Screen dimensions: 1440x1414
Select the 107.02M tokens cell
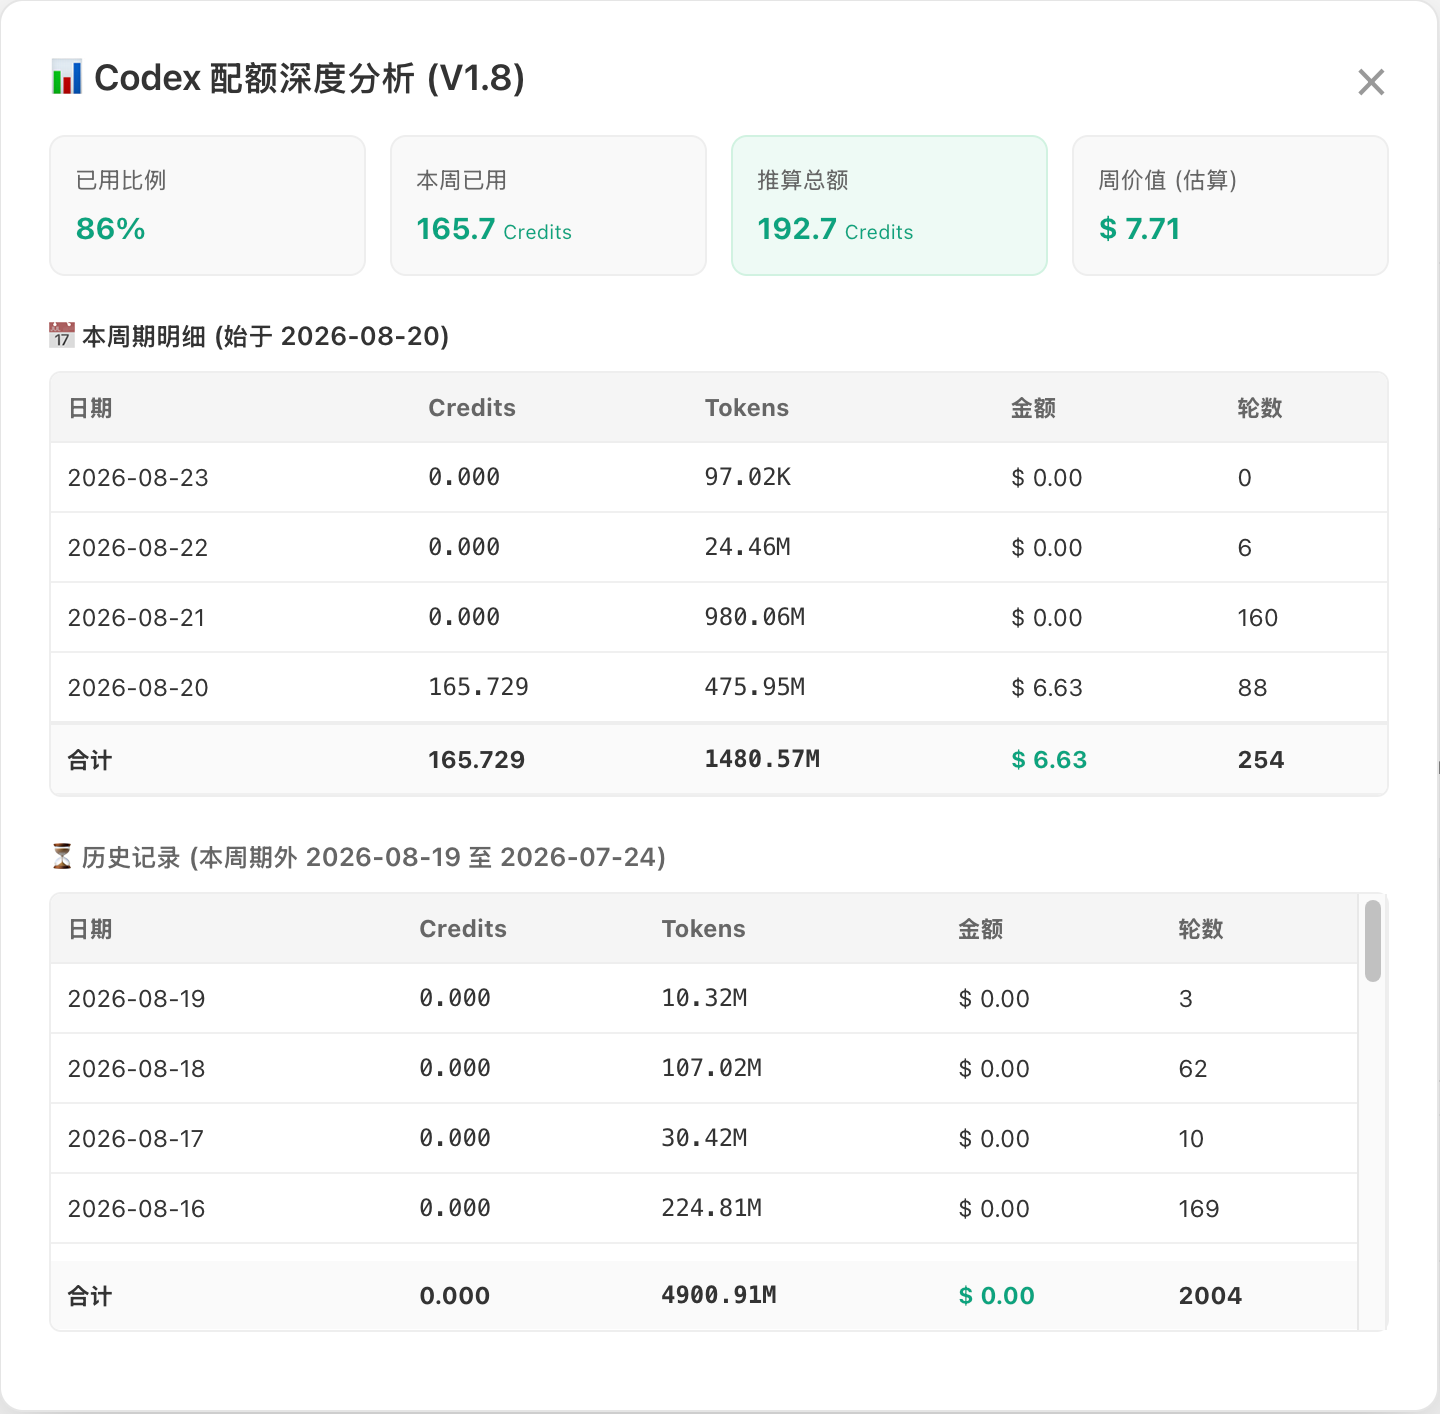712,1068
